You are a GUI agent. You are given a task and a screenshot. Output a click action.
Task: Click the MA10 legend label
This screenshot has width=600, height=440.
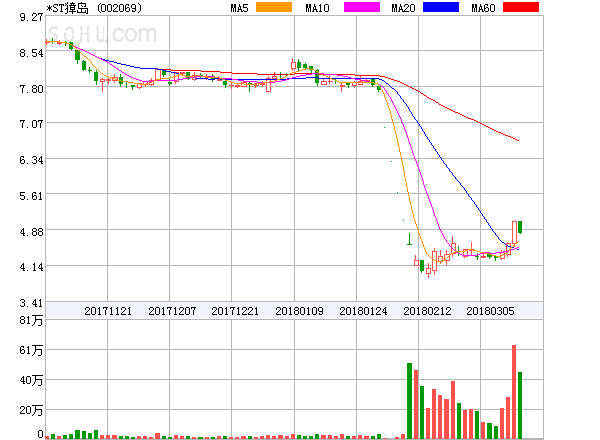[318, 8]
